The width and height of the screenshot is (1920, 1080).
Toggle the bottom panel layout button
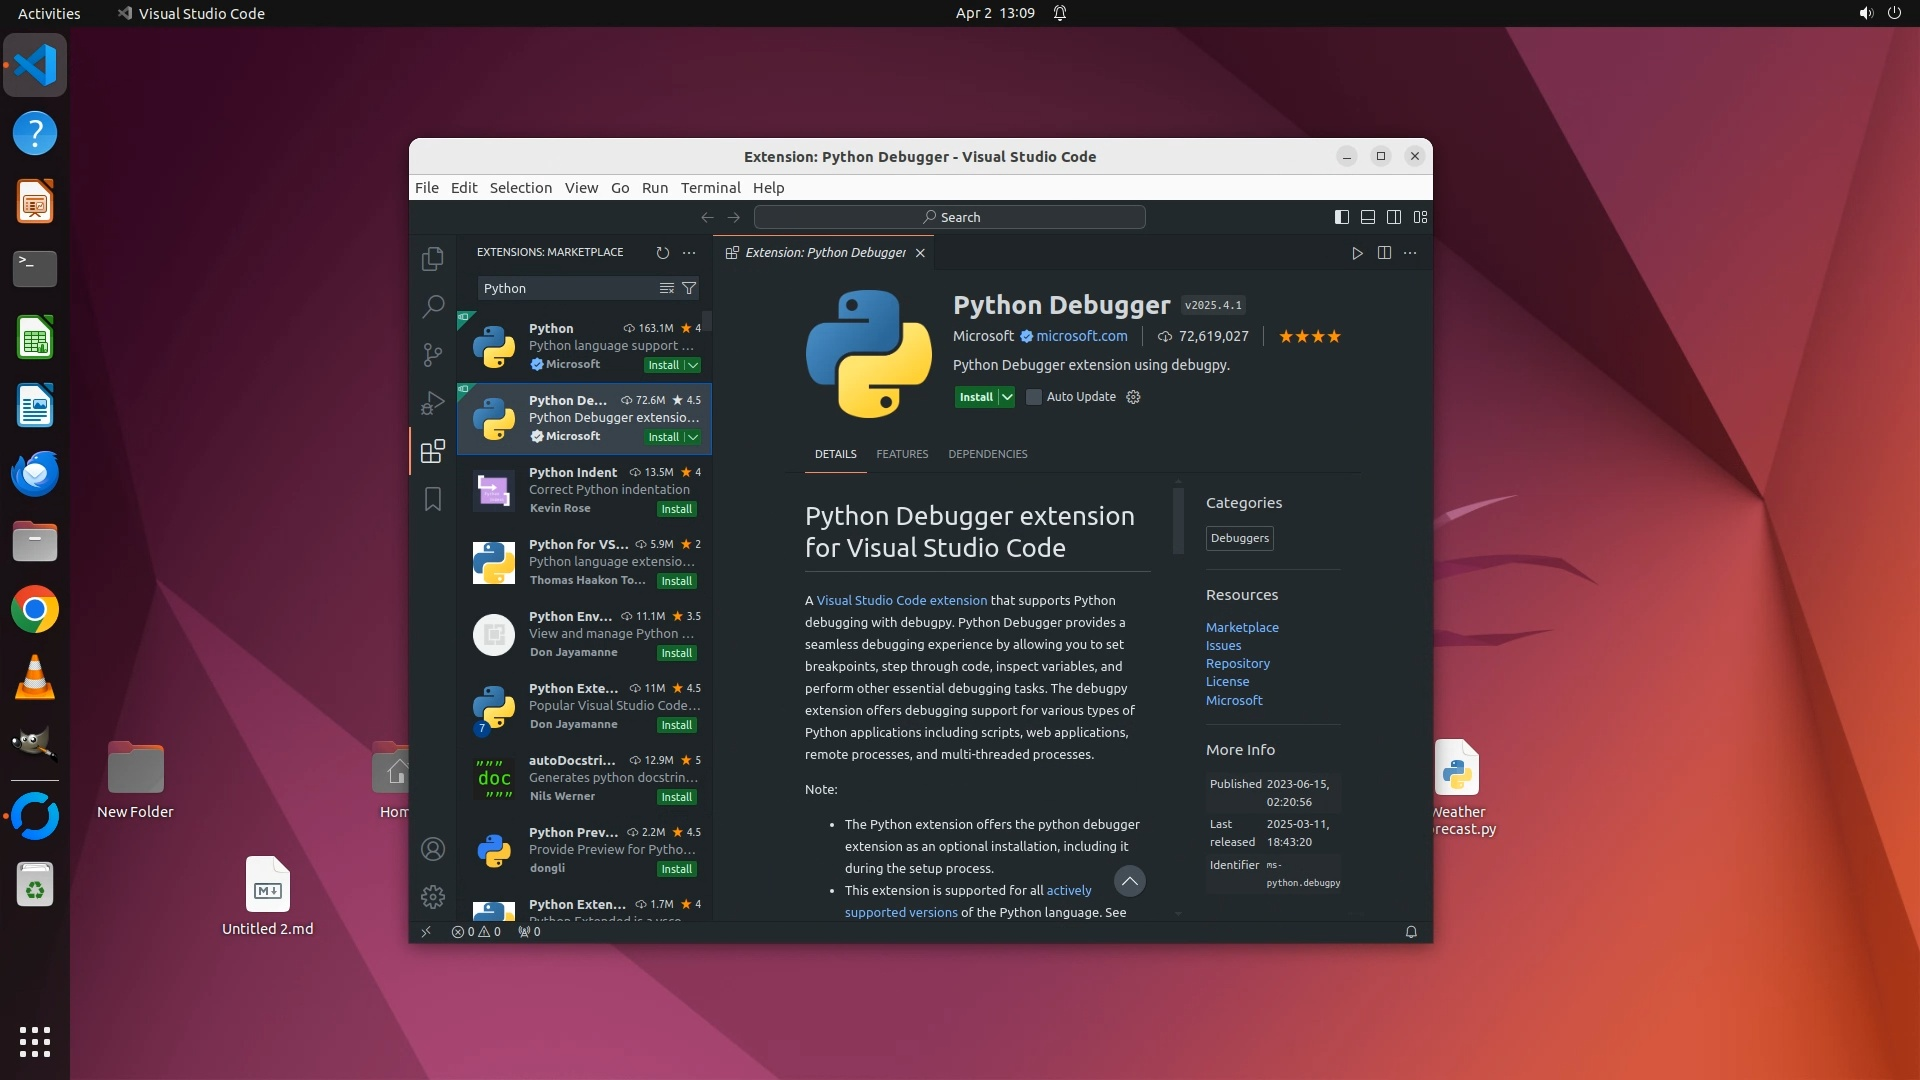(1368, 217)
